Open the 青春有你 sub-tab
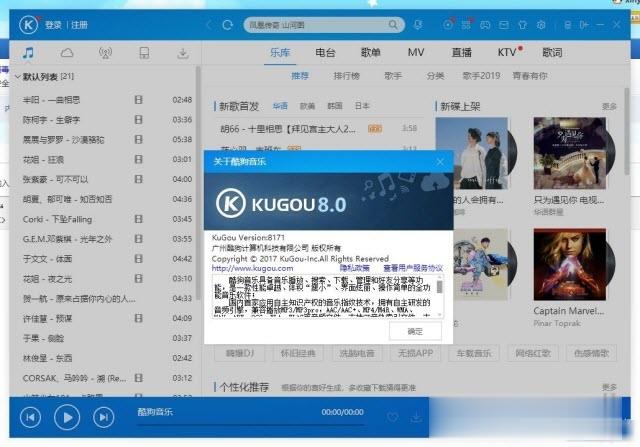Viewport: 640px width, 447px height. pos(530,76)
